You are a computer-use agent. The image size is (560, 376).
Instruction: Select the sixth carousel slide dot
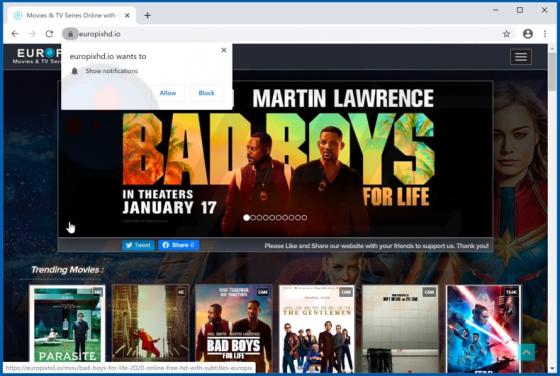tap(279, 217)
